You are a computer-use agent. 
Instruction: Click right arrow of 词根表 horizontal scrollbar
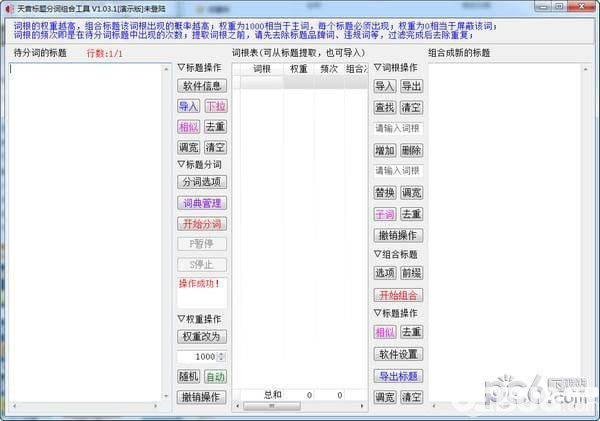coord(362,406)
